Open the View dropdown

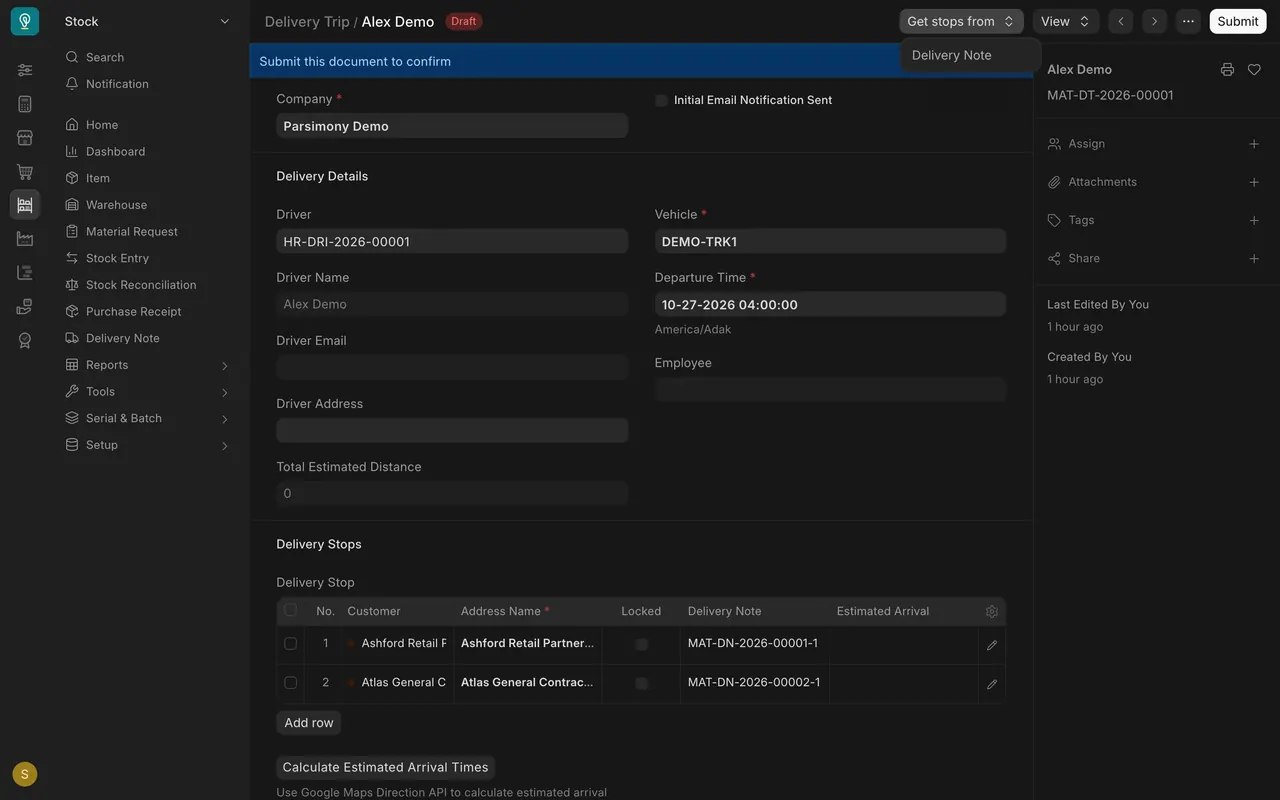tap(1066, 21)
